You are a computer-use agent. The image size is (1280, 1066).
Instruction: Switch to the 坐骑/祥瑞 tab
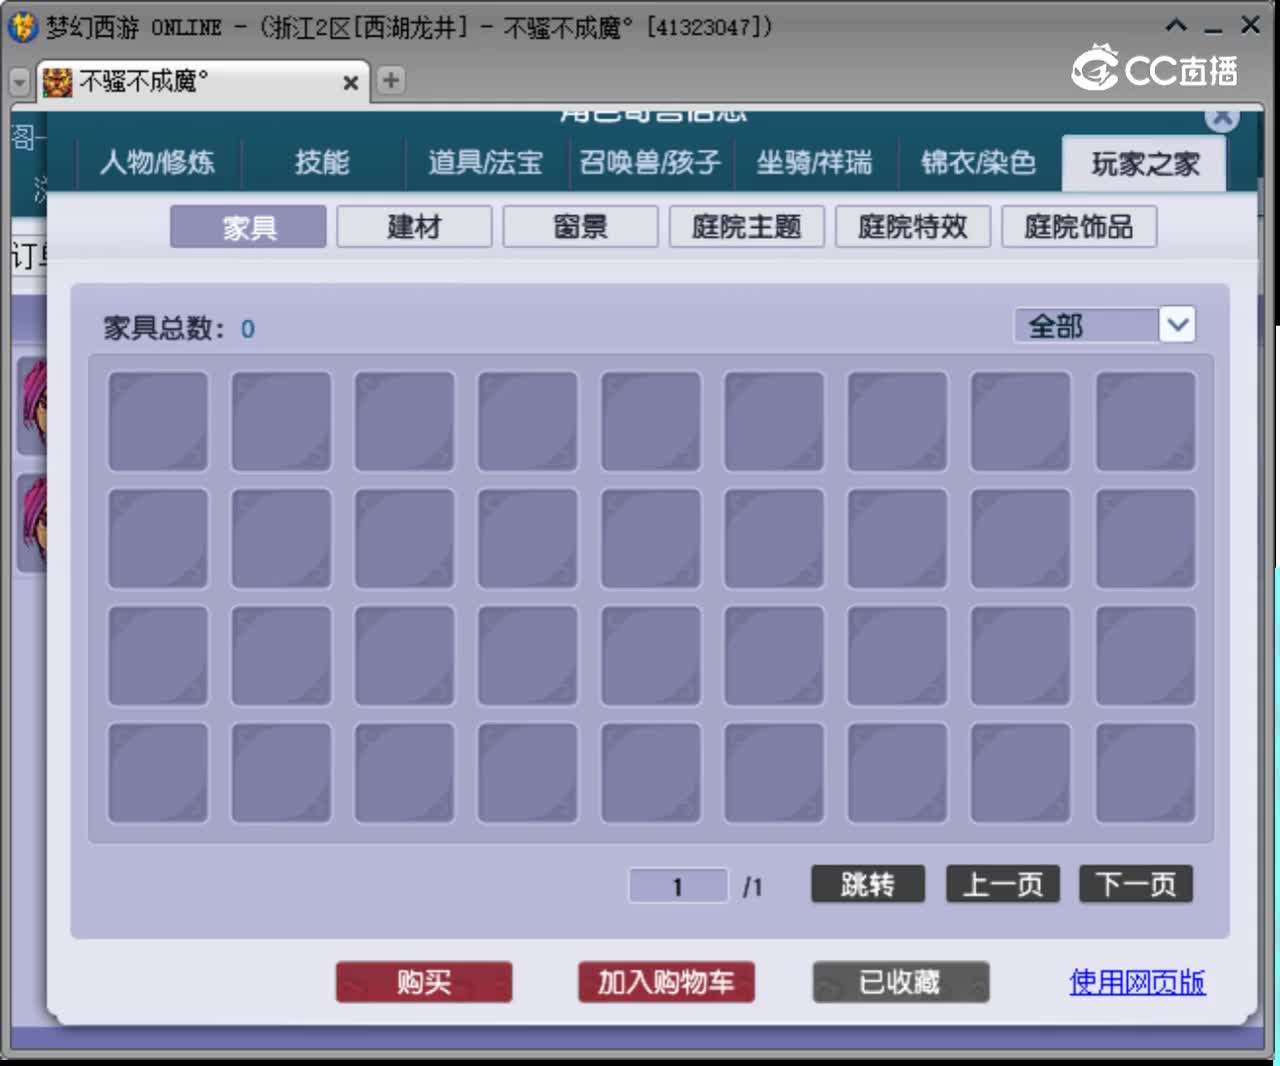tap(814, 162)
